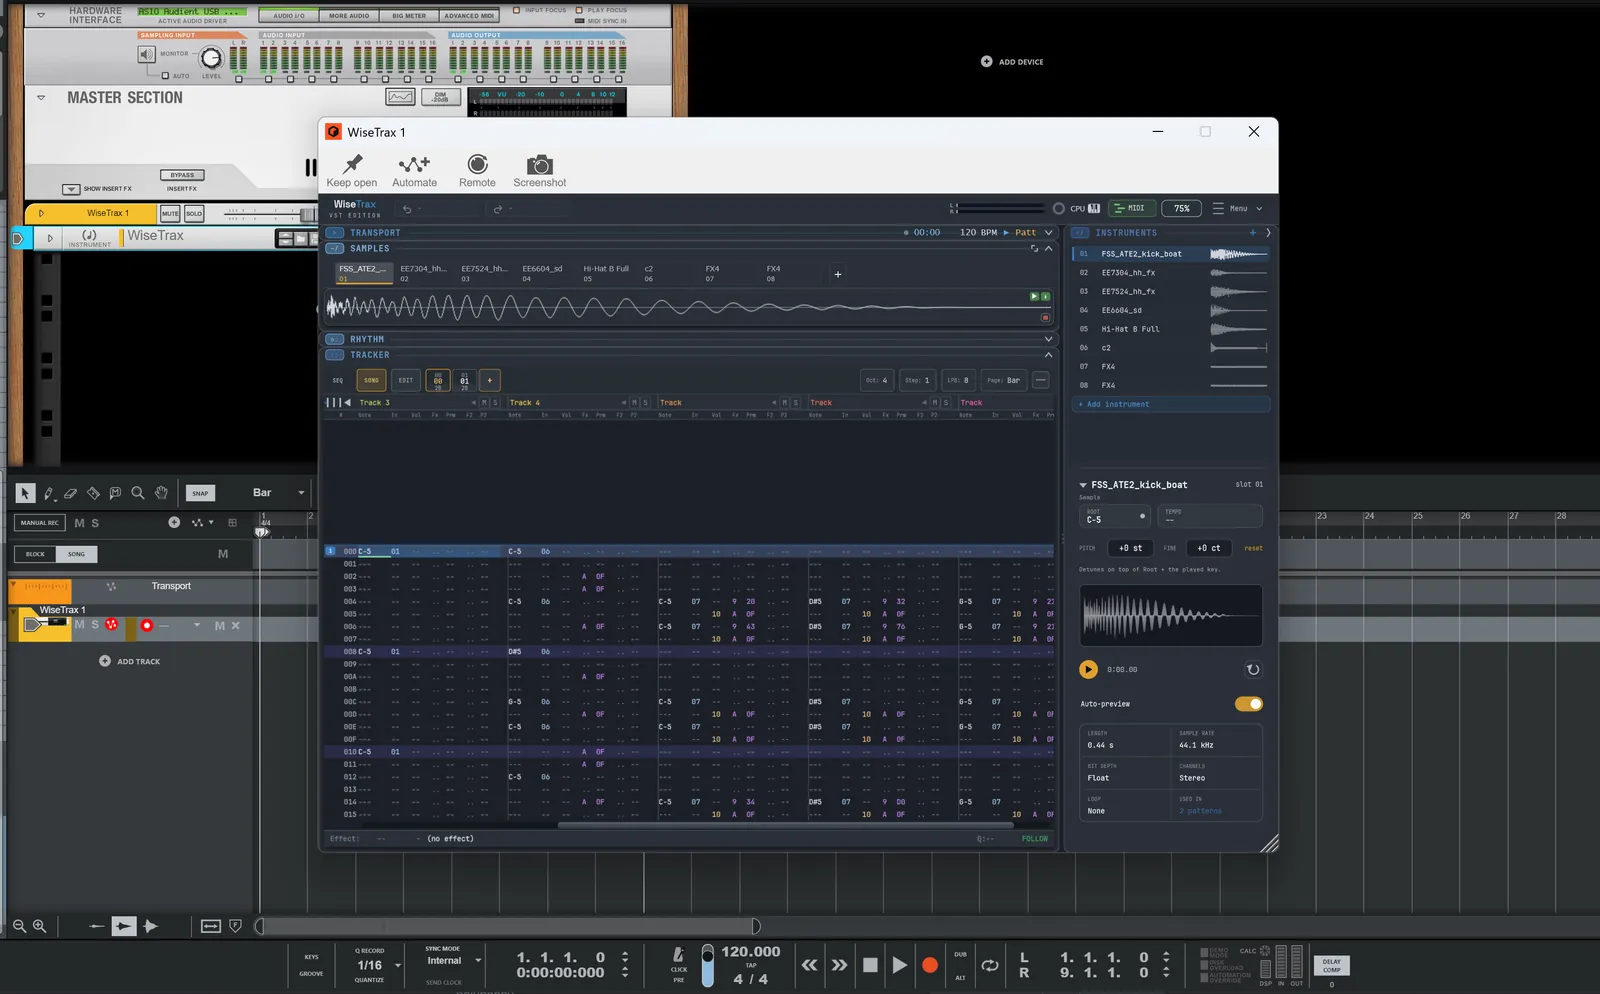Collapse the SAMPLES section chevron
This screenshot has width=1600, height=994.
tap(1048, 249)
